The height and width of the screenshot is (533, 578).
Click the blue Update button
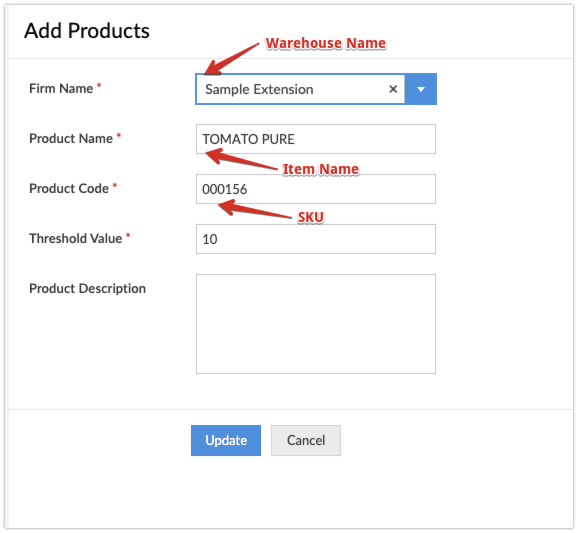[226, 440]
